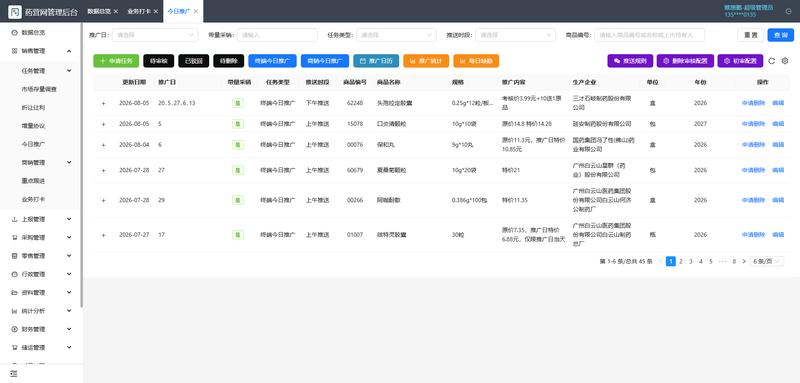Focus the 商品编号 search input
This screenshot has height=383, width=800.
tap(650, 35)
